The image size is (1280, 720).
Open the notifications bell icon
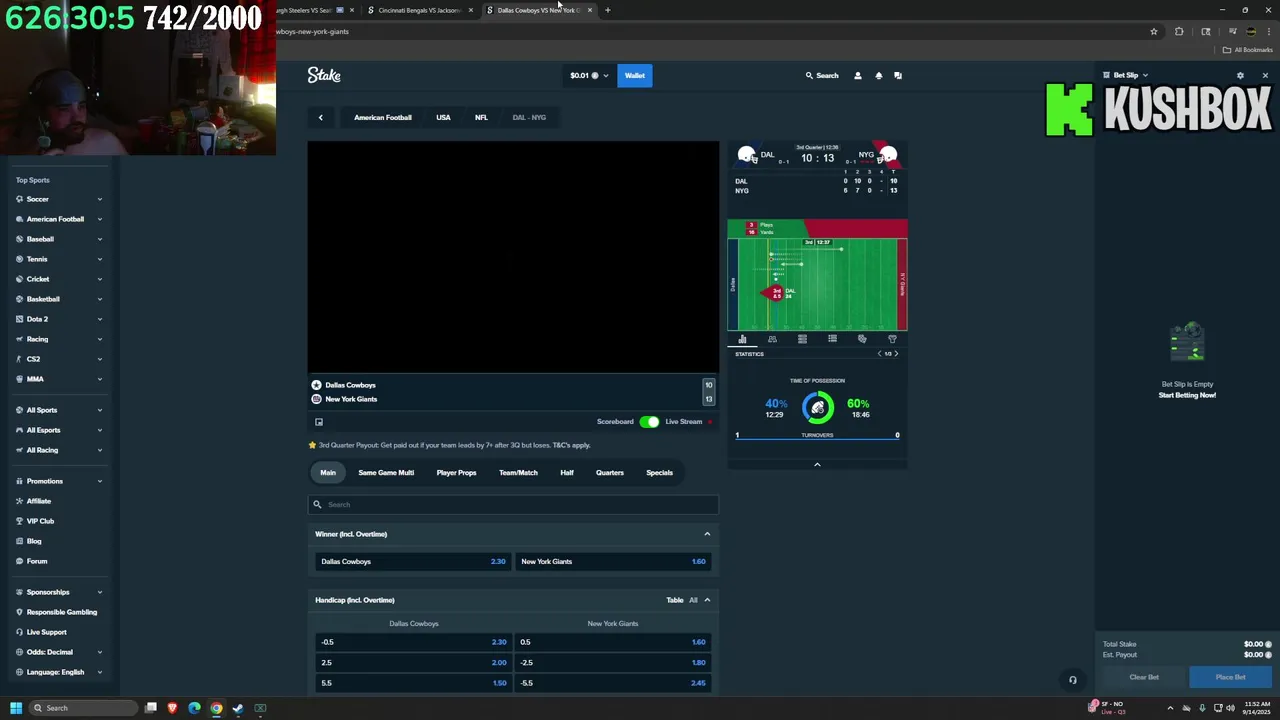point(878,75)
